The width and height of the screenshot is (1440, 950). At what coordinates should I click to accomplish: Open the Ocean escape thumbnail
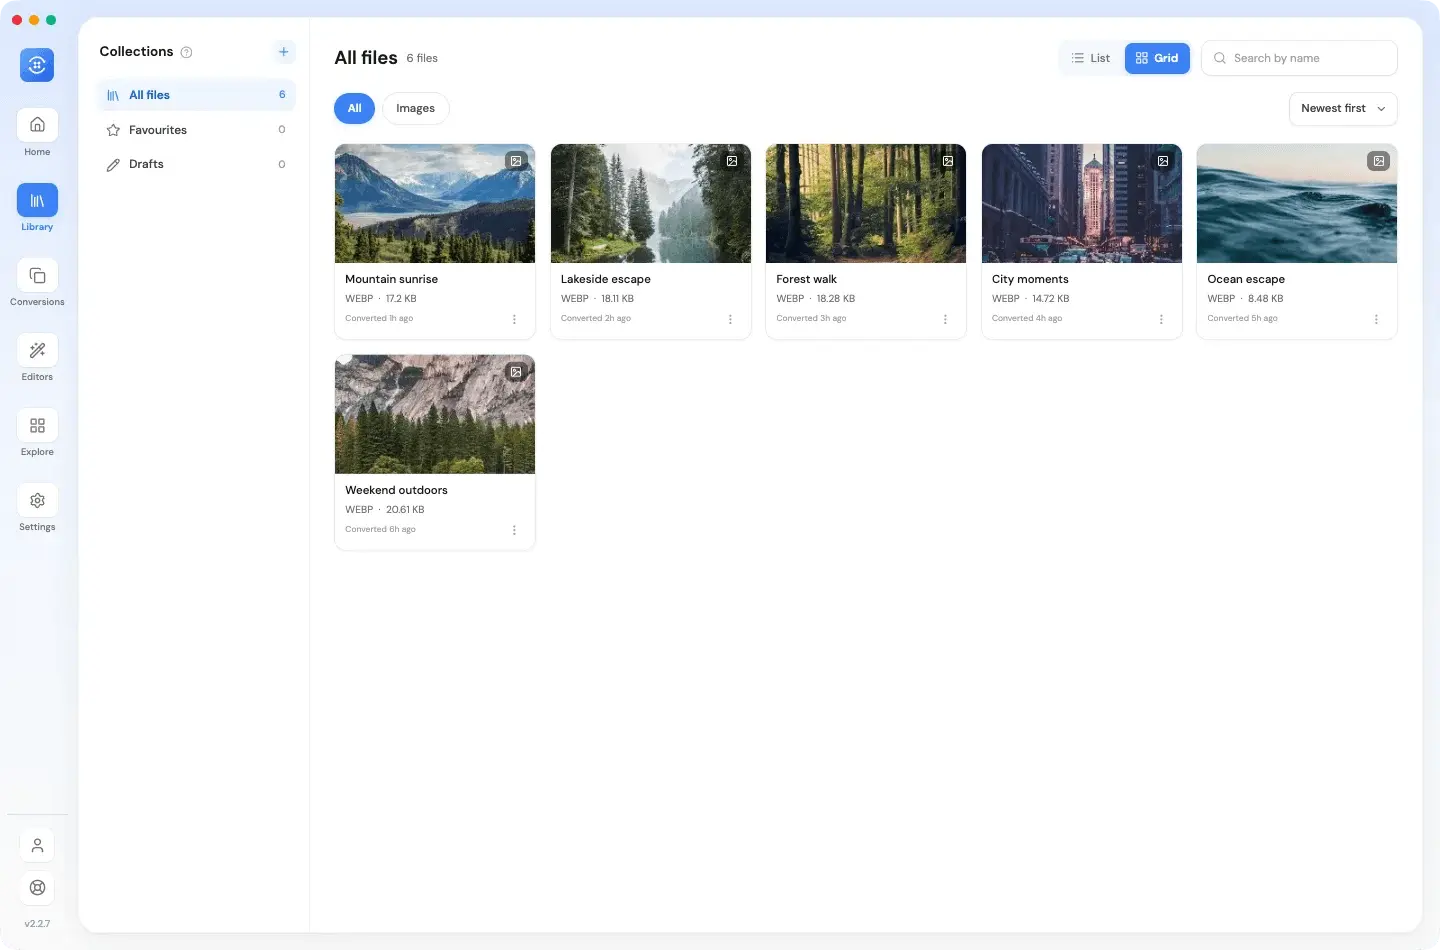coord(1297,203)
